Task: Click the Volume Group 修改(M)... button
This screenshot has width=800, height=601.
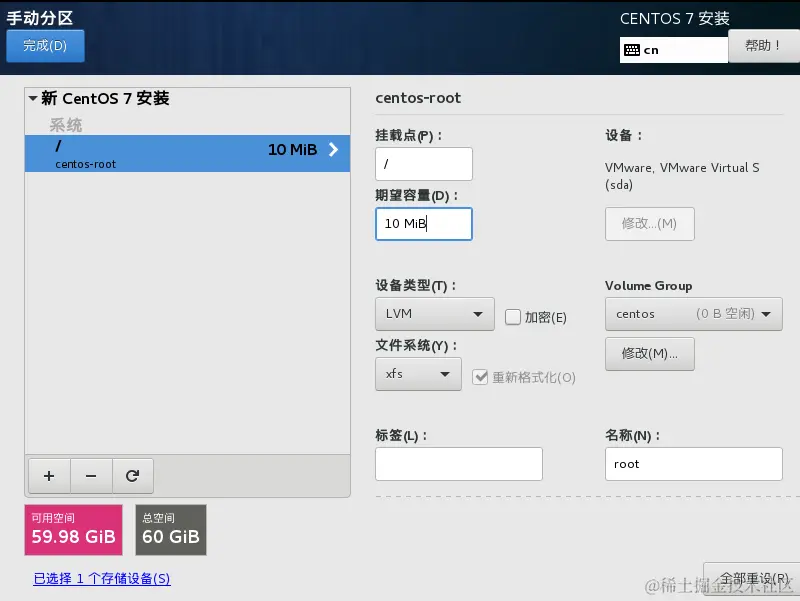Action: [649, 354]
